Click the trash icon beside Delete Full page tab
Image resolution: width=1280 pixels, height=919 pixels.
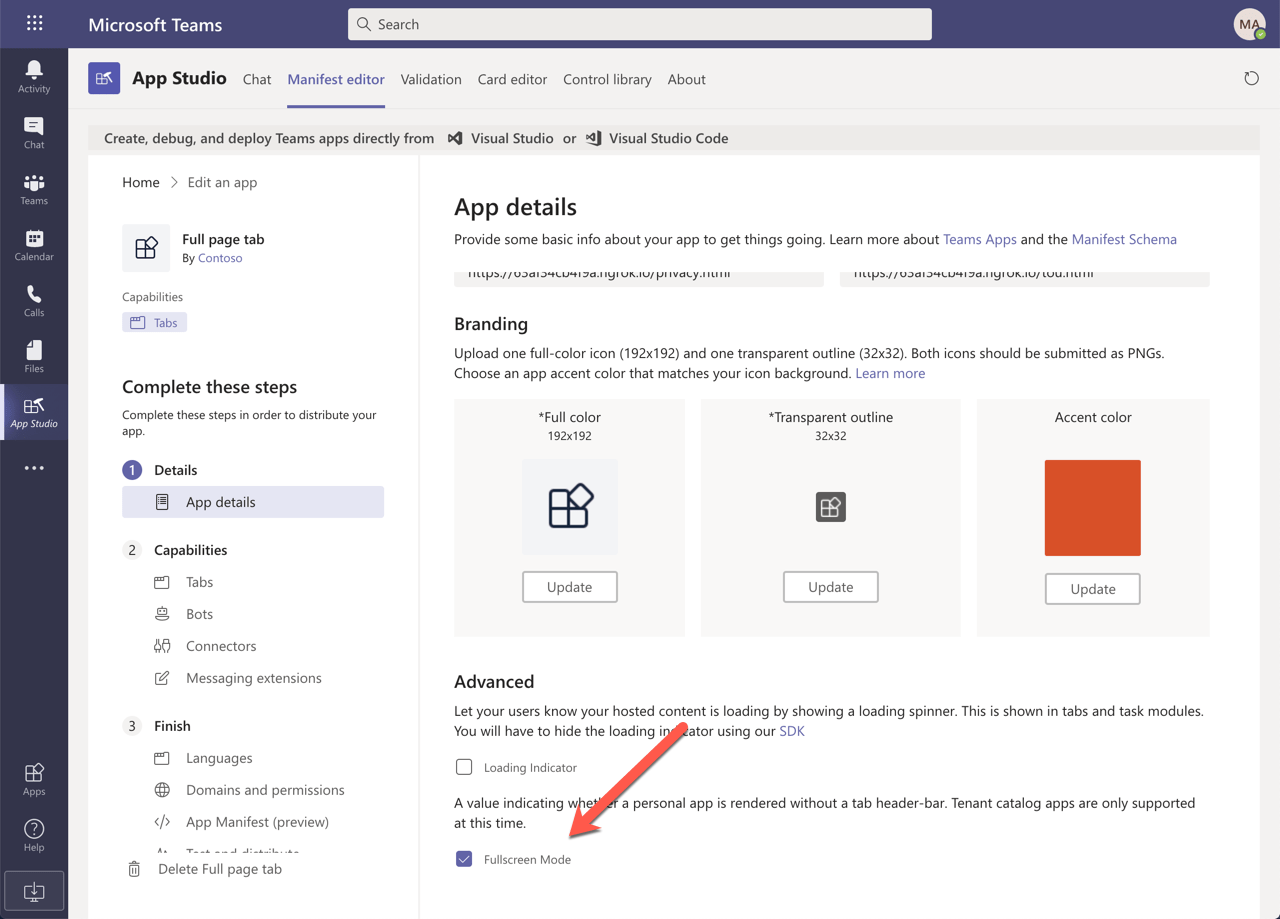coord(134,869)
